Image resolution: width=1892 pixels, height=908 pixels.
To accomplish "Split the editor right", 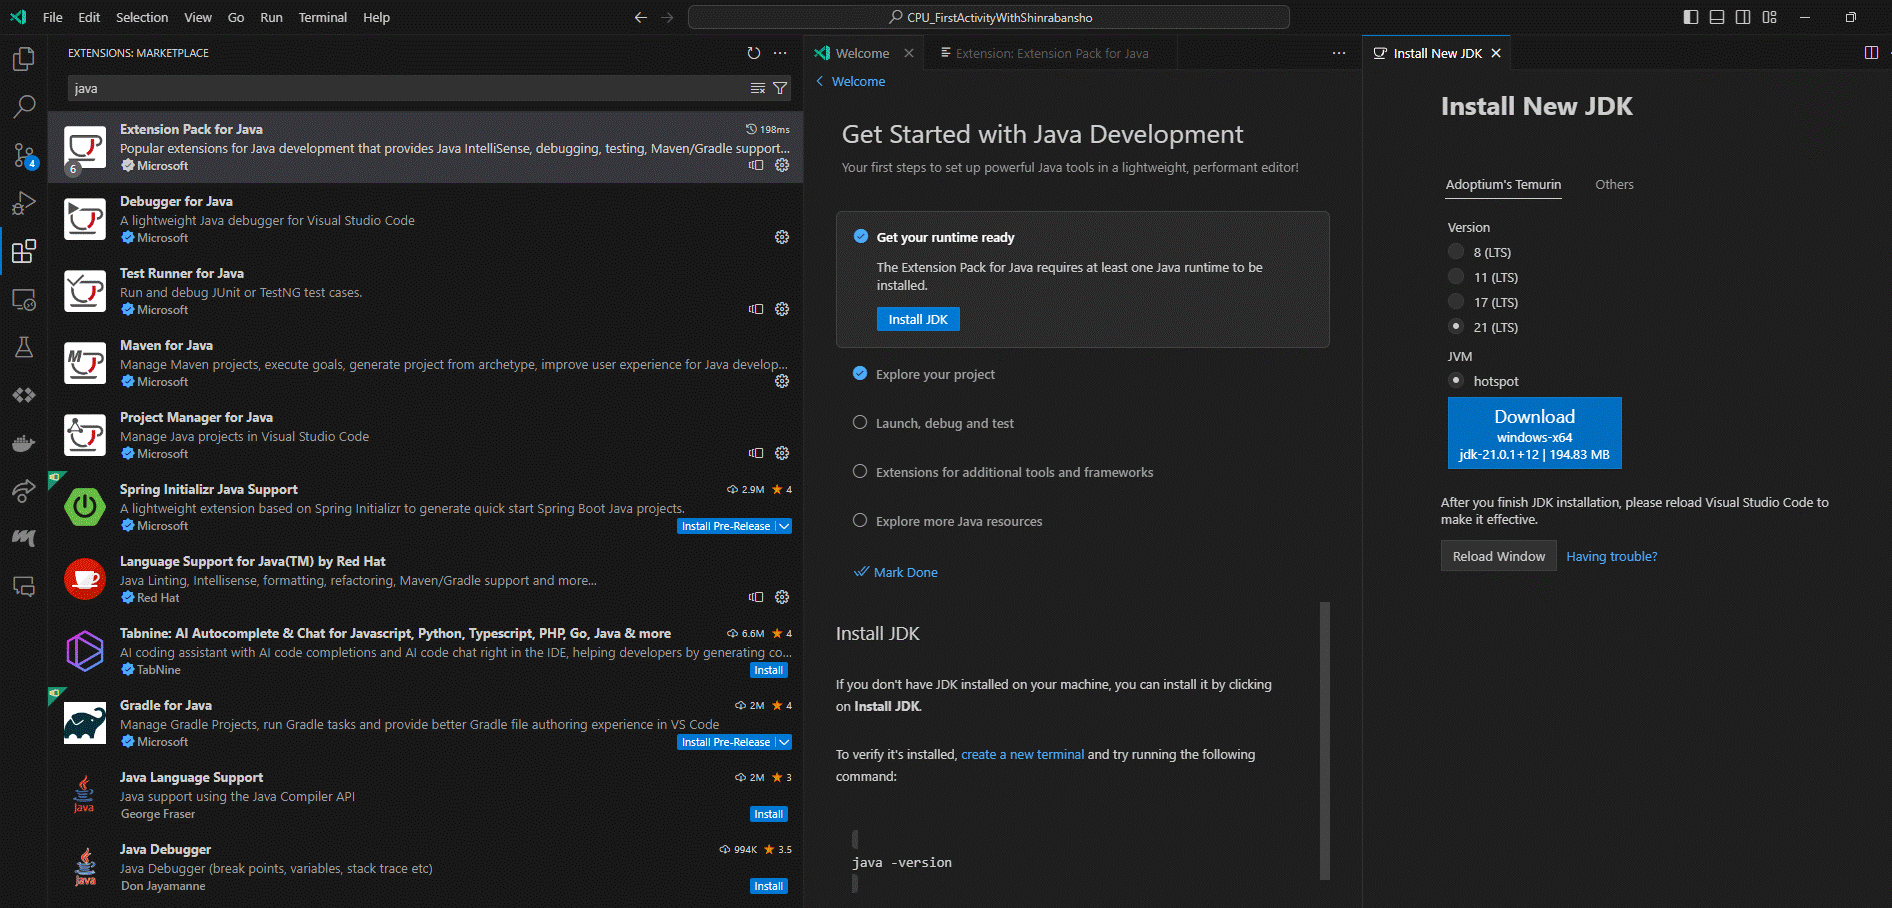I will (x=1871, y=53).
